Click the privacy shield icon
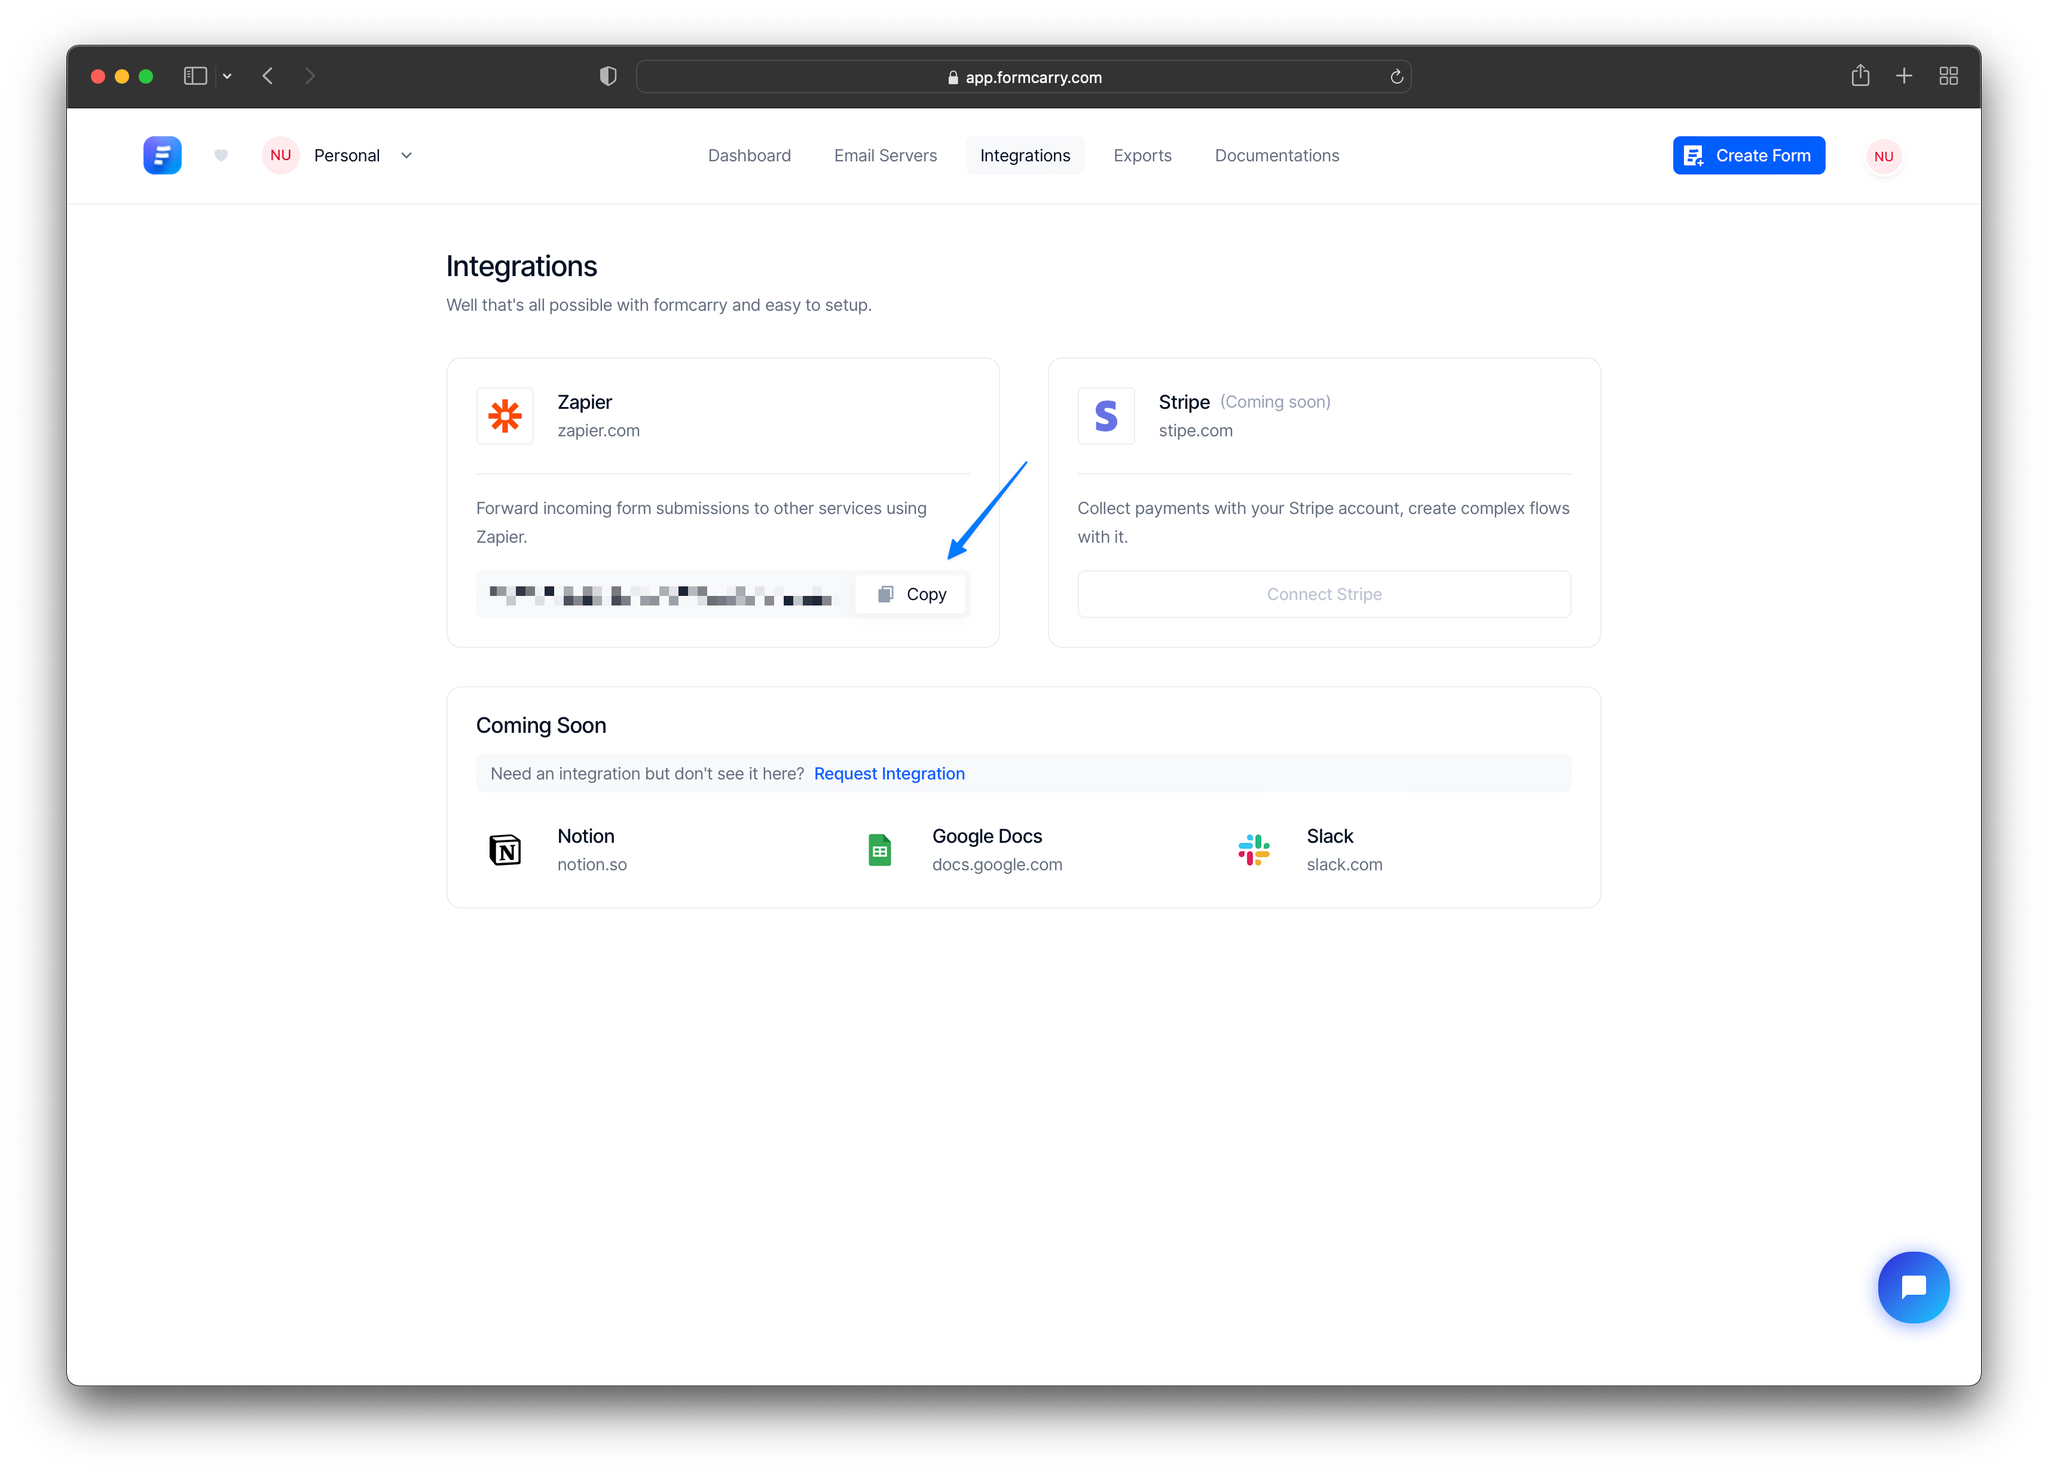 [x=608, y=76]
